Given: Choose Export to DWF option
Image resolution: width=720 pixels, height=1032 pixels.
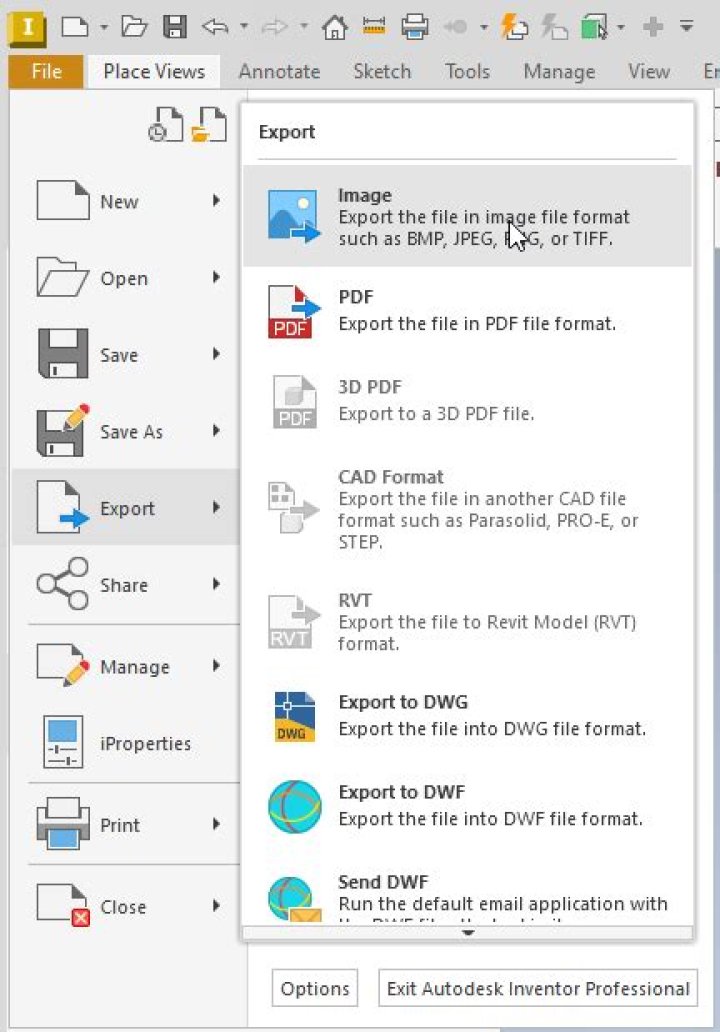Looking at the screenshot, I should click(467, 806).
